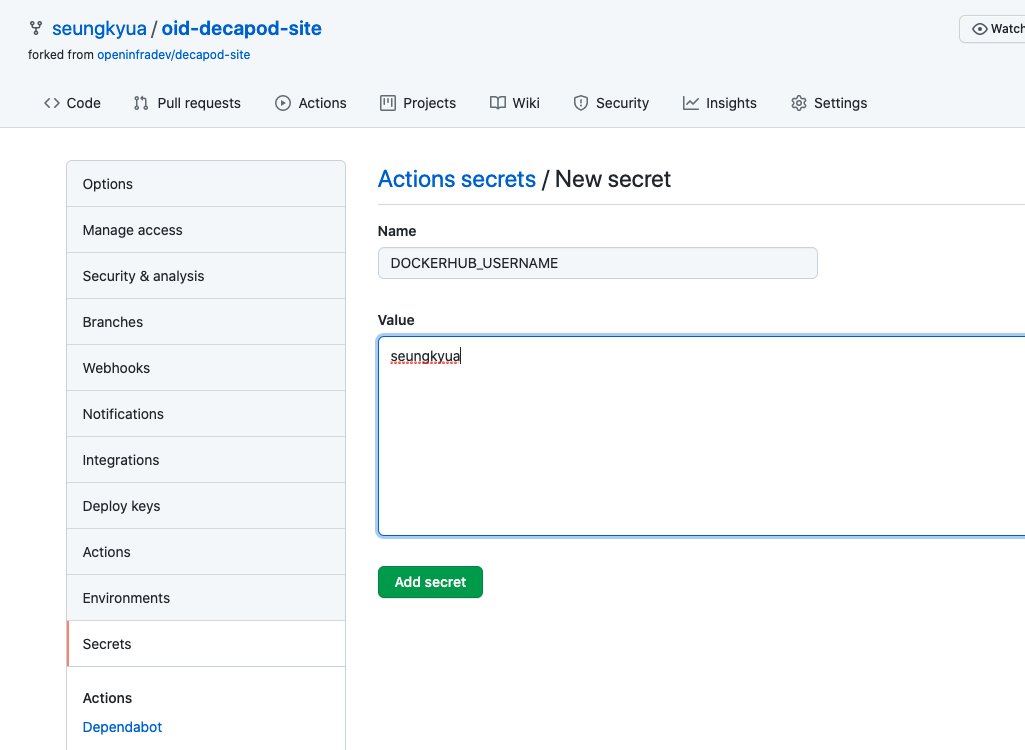This screenshot has width=1025, height=750.
Task: Focus the secret Name input field
Action: (597, 263)
